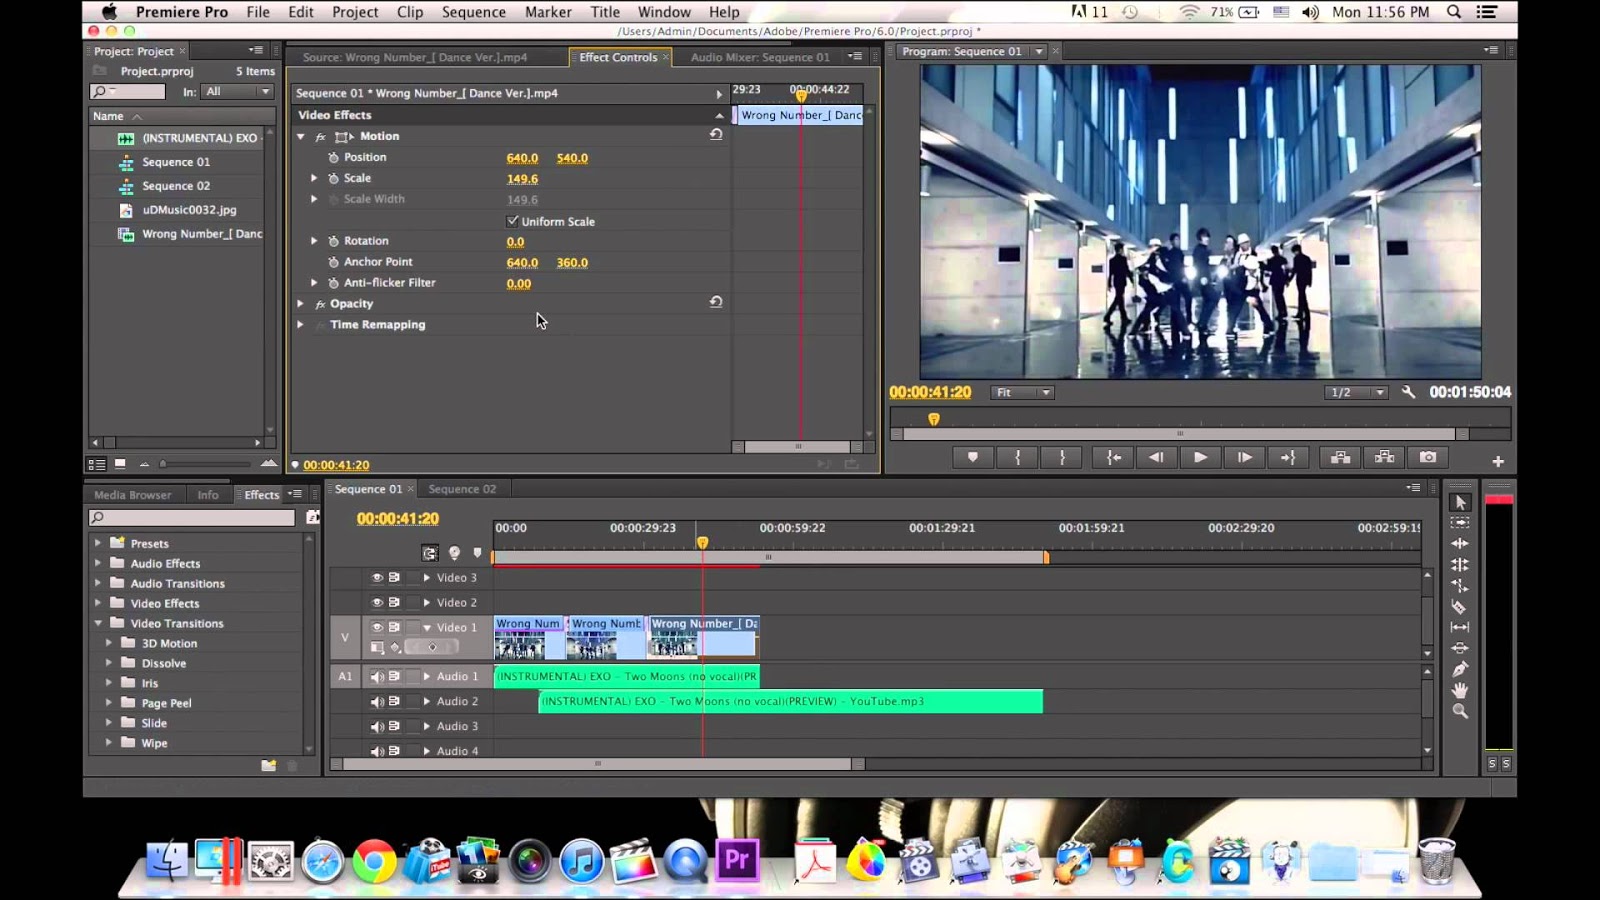Select the Pen tool
Viewport: 1600px width, 900px height.
pyautogui.click(x=1460, y=669)
